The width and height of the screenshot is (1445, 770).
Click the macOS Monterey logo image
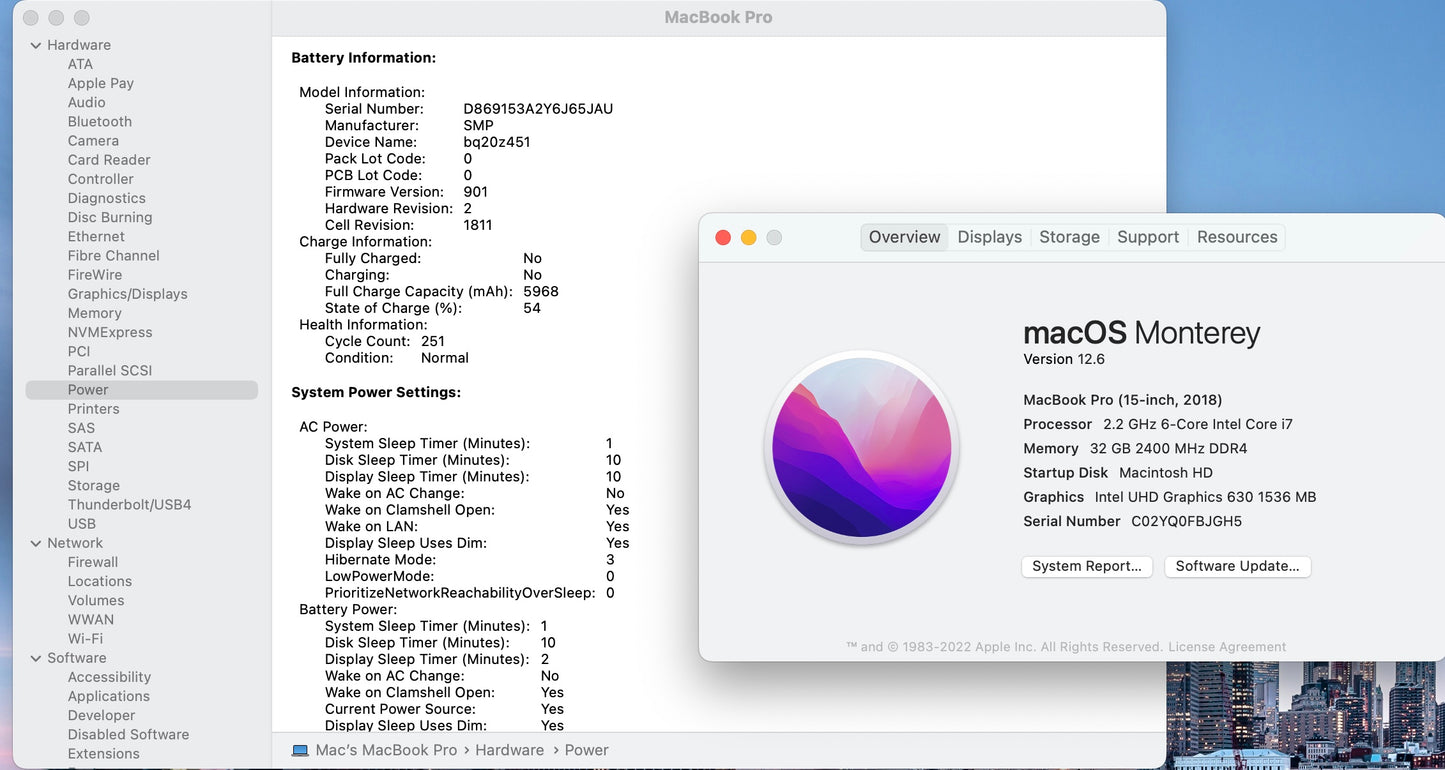click(861, 447)
